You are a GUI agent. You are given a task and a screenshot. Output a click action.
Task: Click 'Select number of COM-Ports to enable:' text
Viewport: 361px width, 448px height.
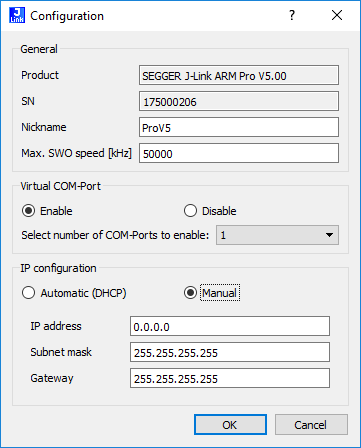115,235
